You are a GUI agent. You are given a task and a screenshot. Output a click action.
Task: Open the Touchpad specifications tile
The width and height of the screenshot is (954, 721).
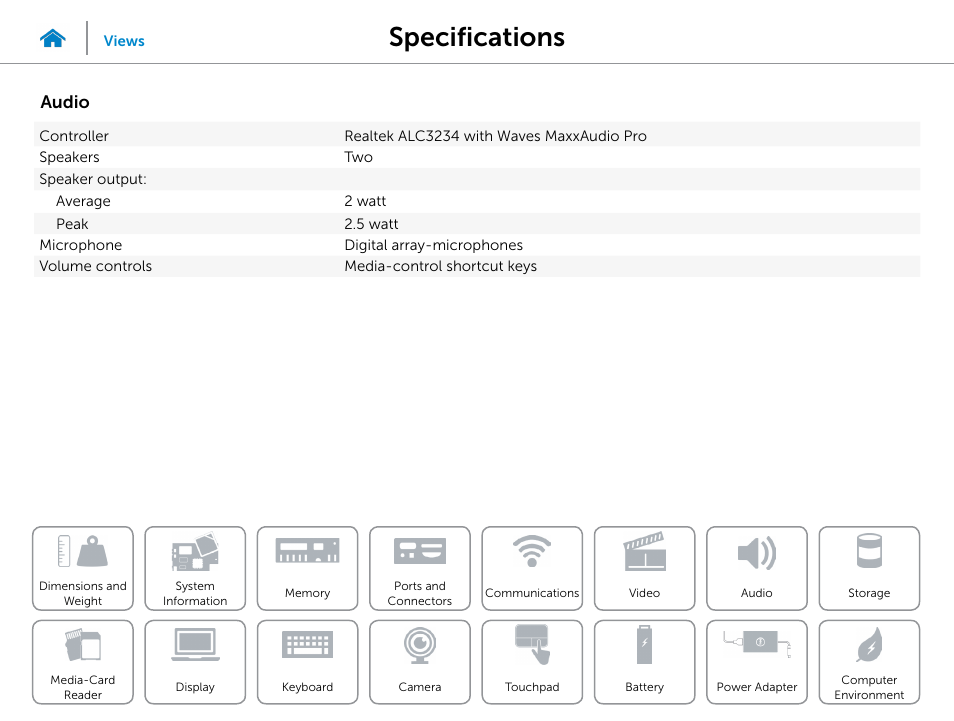[532, 662]
